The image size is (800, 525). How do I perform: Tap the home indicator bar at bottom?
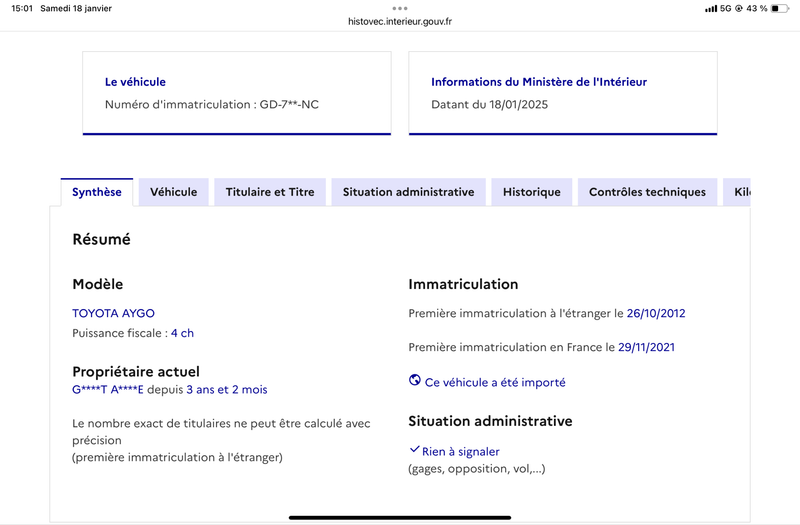click(x=400, y=517)
